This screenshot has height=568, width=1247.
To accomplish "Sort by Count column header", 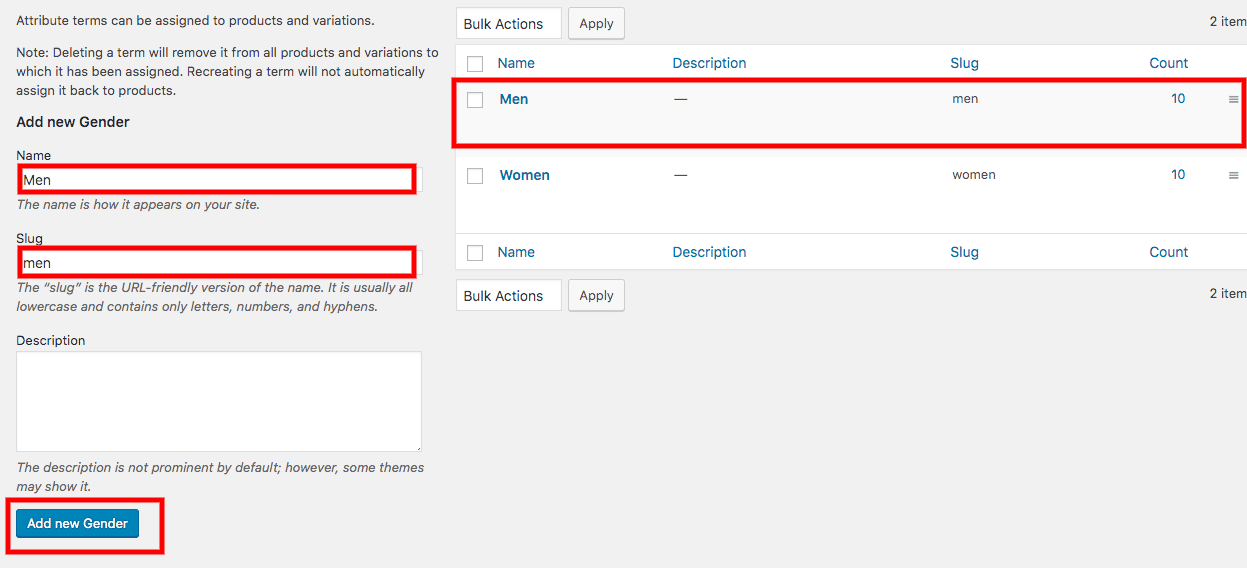I will 1168,63.
